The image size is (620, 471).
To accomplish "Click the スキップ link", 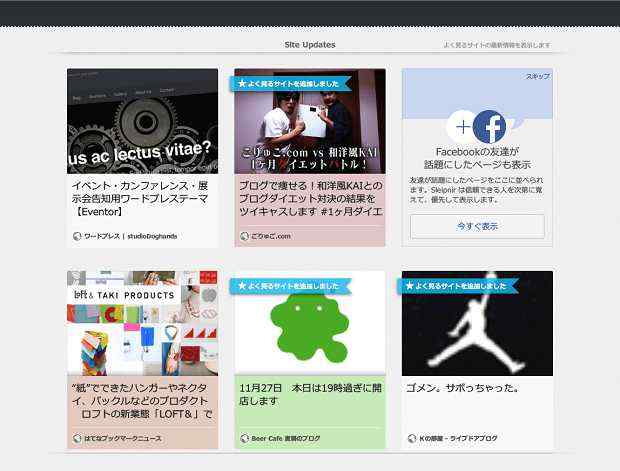I will (537, 77).
